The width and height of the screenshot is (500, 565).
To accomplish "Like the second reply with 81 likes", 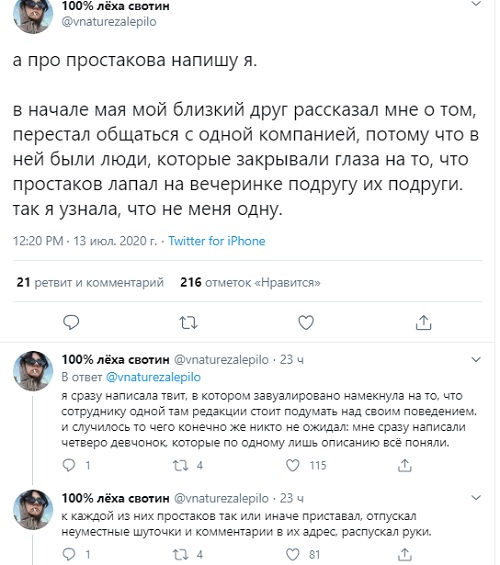I will [292, 554].
